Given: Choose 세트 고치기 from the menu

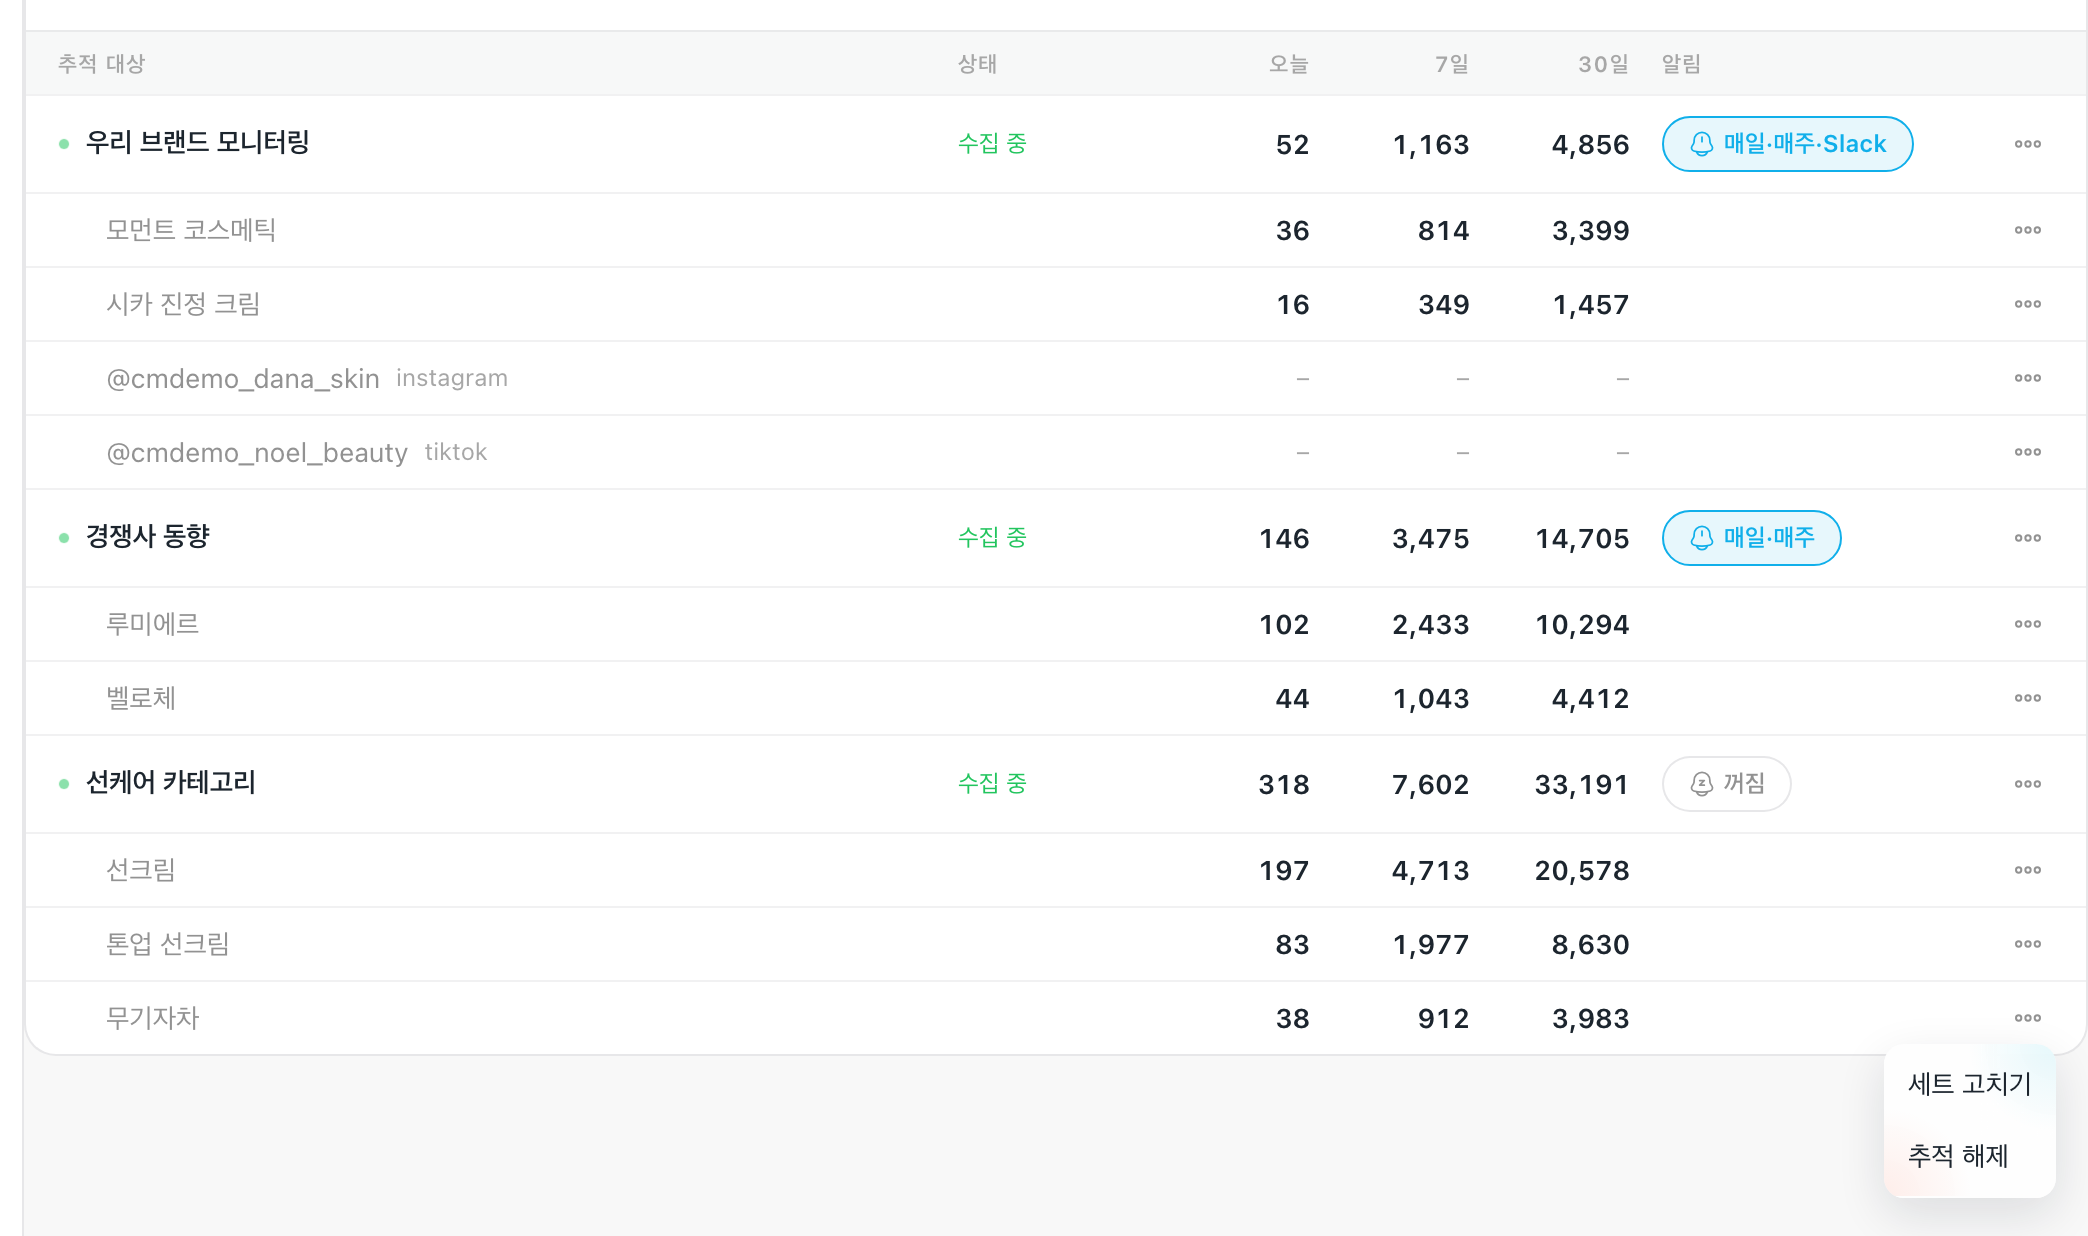Looking at the screenshot, I should pyautogui.click(x=1969, y=1084).
